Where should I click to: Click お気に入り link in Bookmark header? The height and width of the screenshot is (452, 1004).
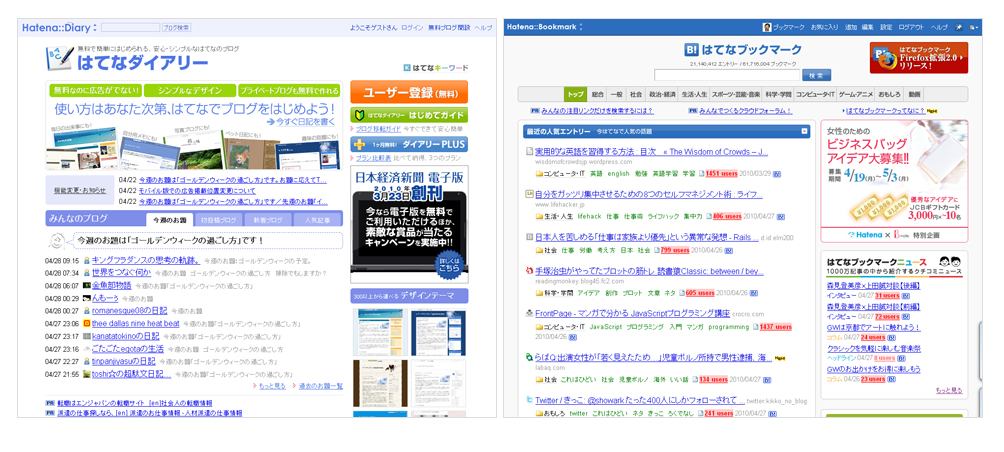(824, 28)
